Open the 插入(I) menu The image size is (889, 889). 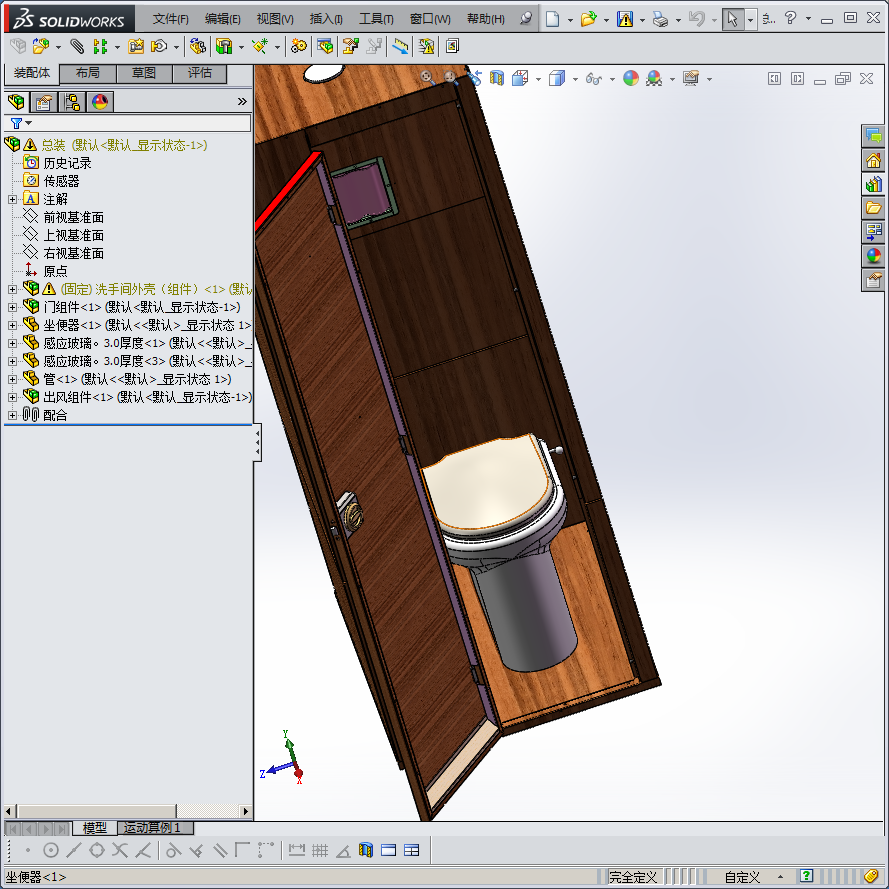click(326, 19)
